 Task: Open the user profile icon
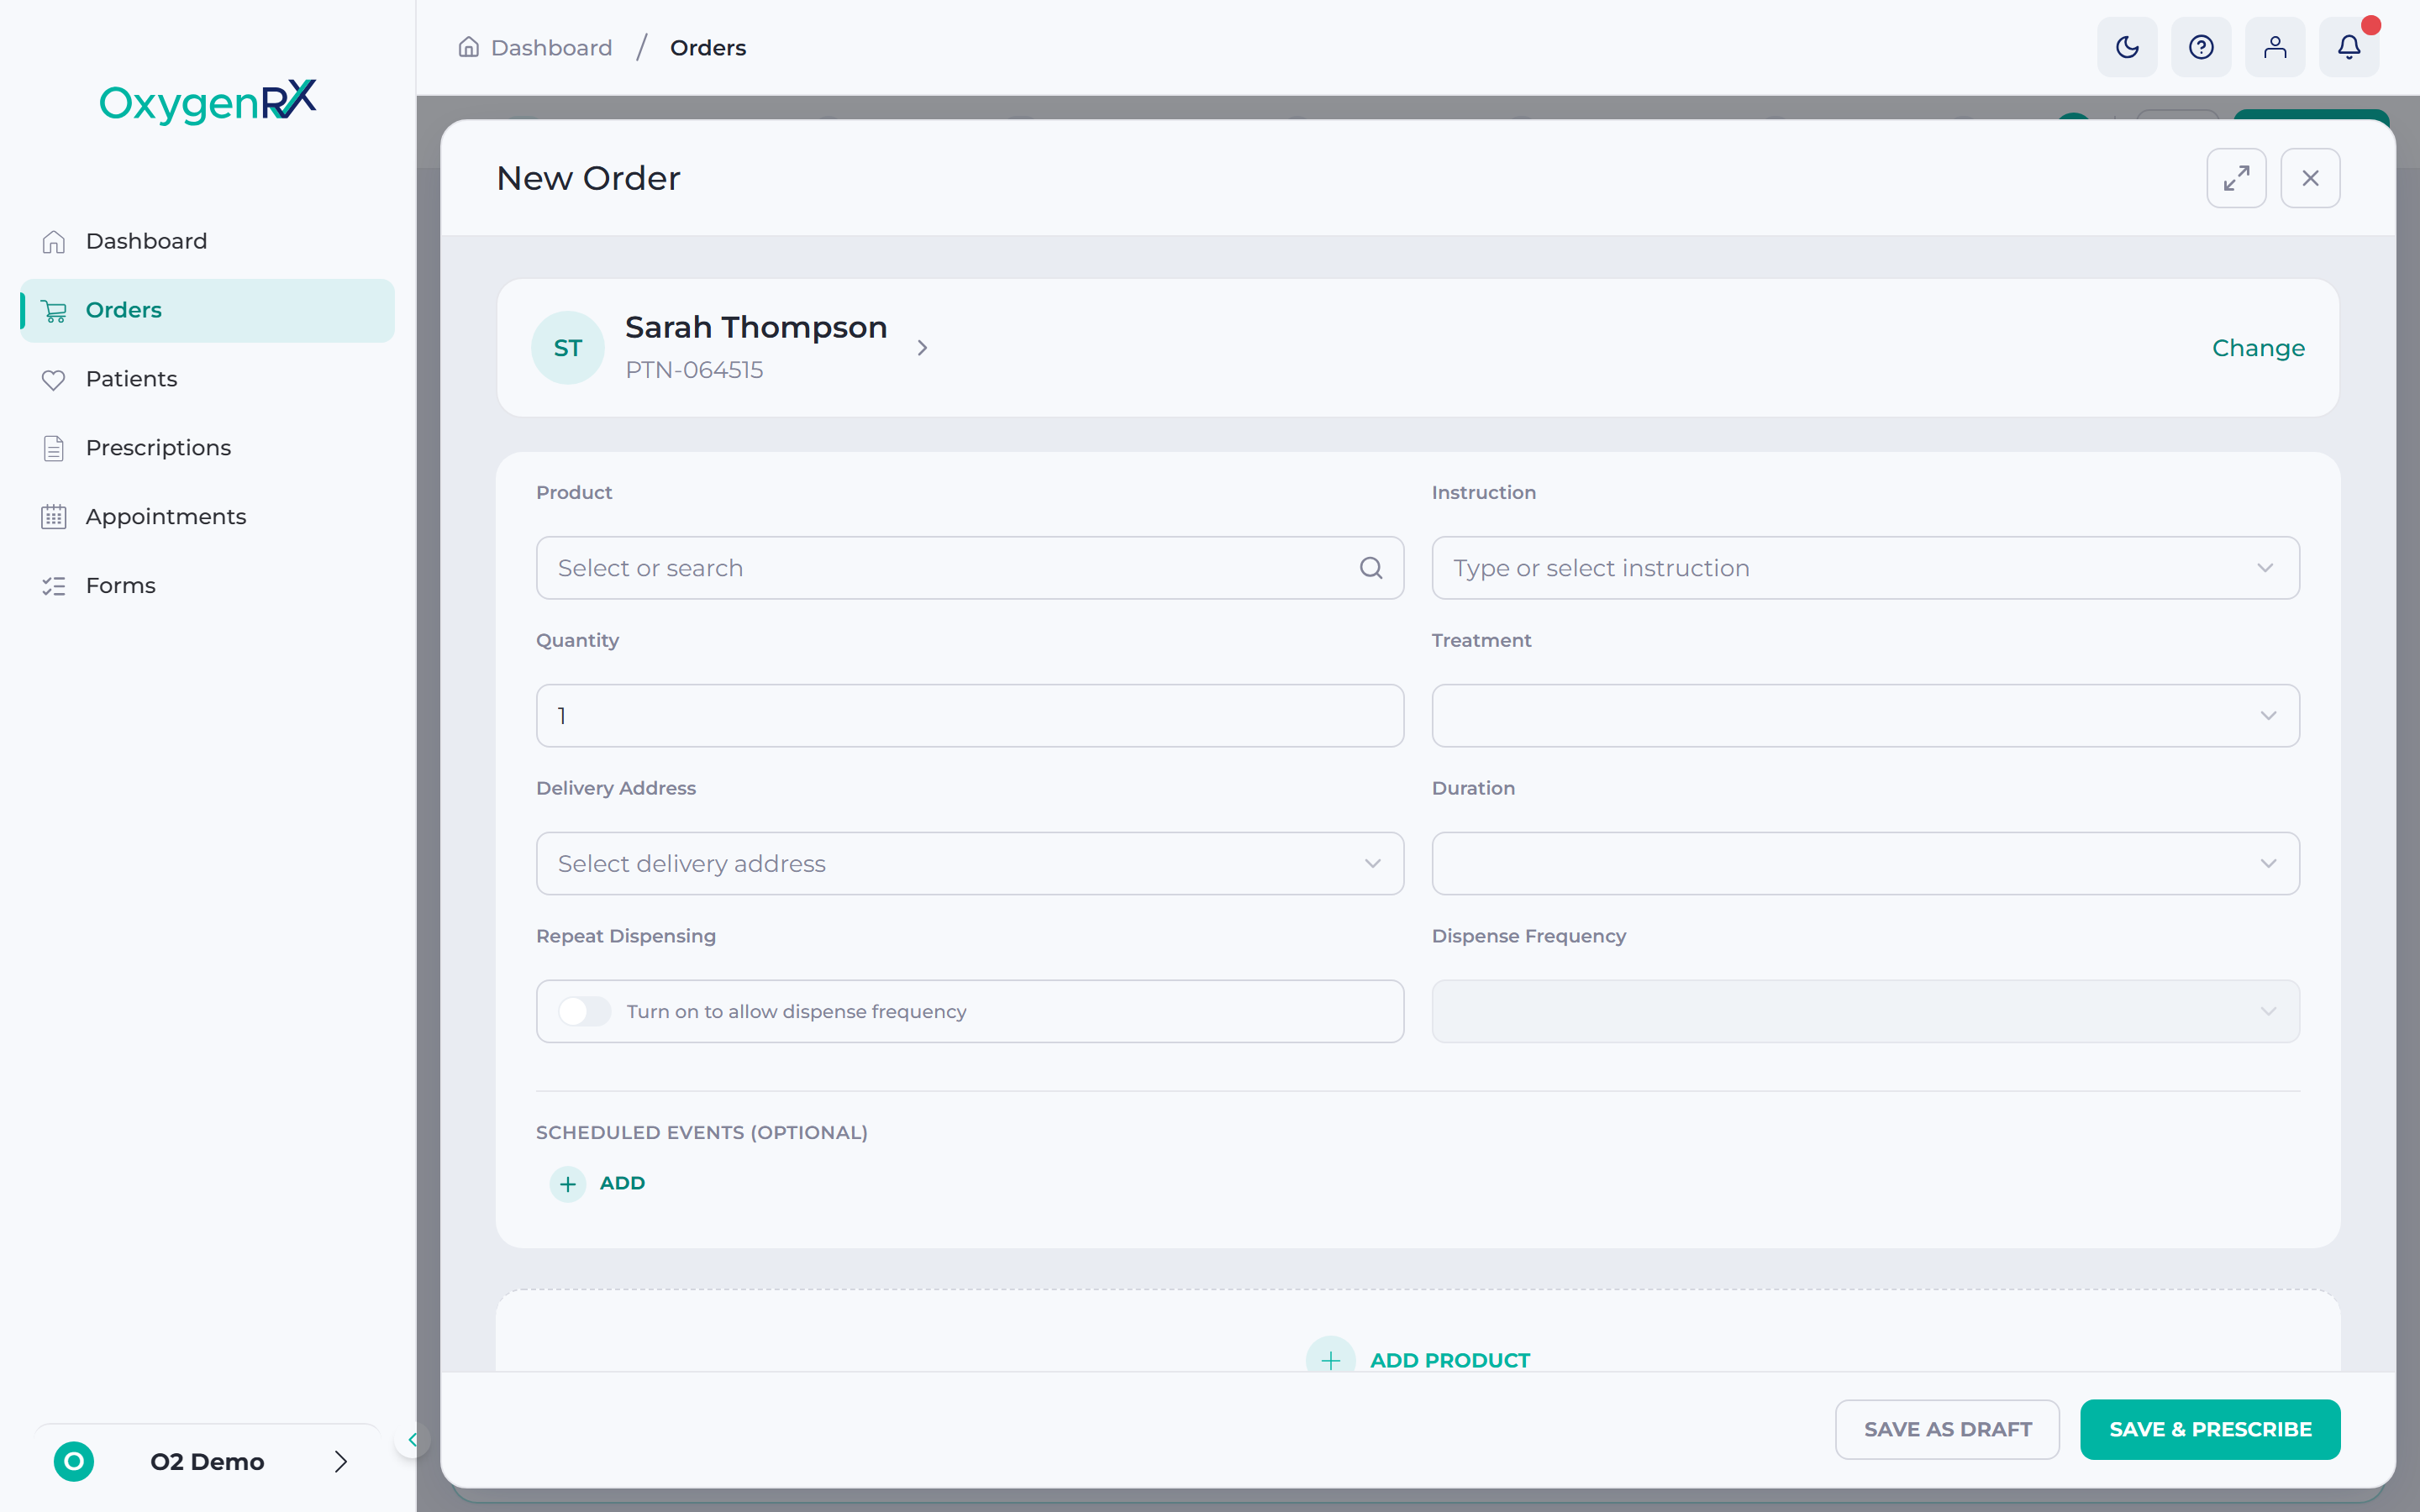(x=2275, y=47)
